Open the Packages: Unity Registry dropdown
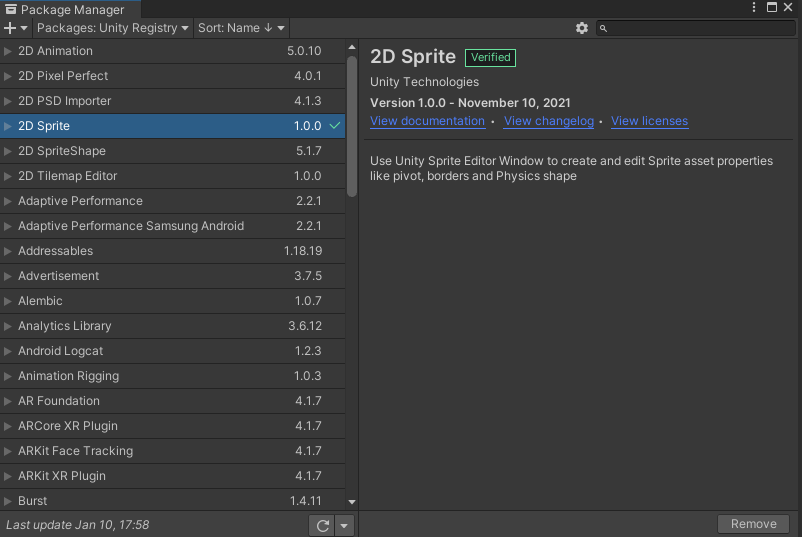This screenshot has height=537, width=802. point(112,28)
